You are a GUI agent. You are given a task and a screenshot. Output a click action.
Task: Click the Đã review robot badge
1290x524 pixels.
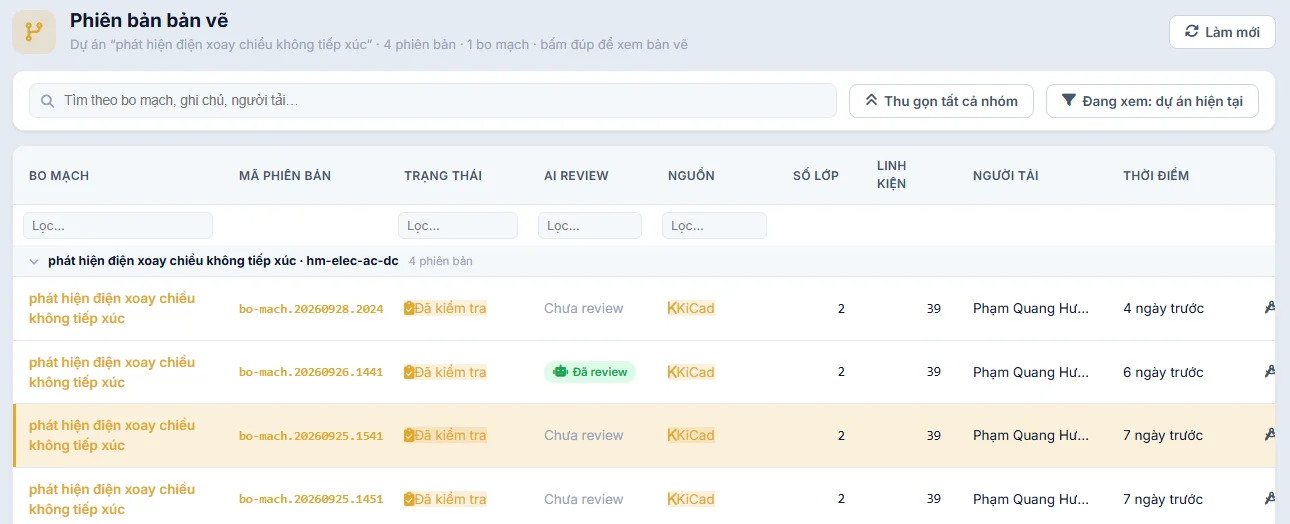coord(590,372)
